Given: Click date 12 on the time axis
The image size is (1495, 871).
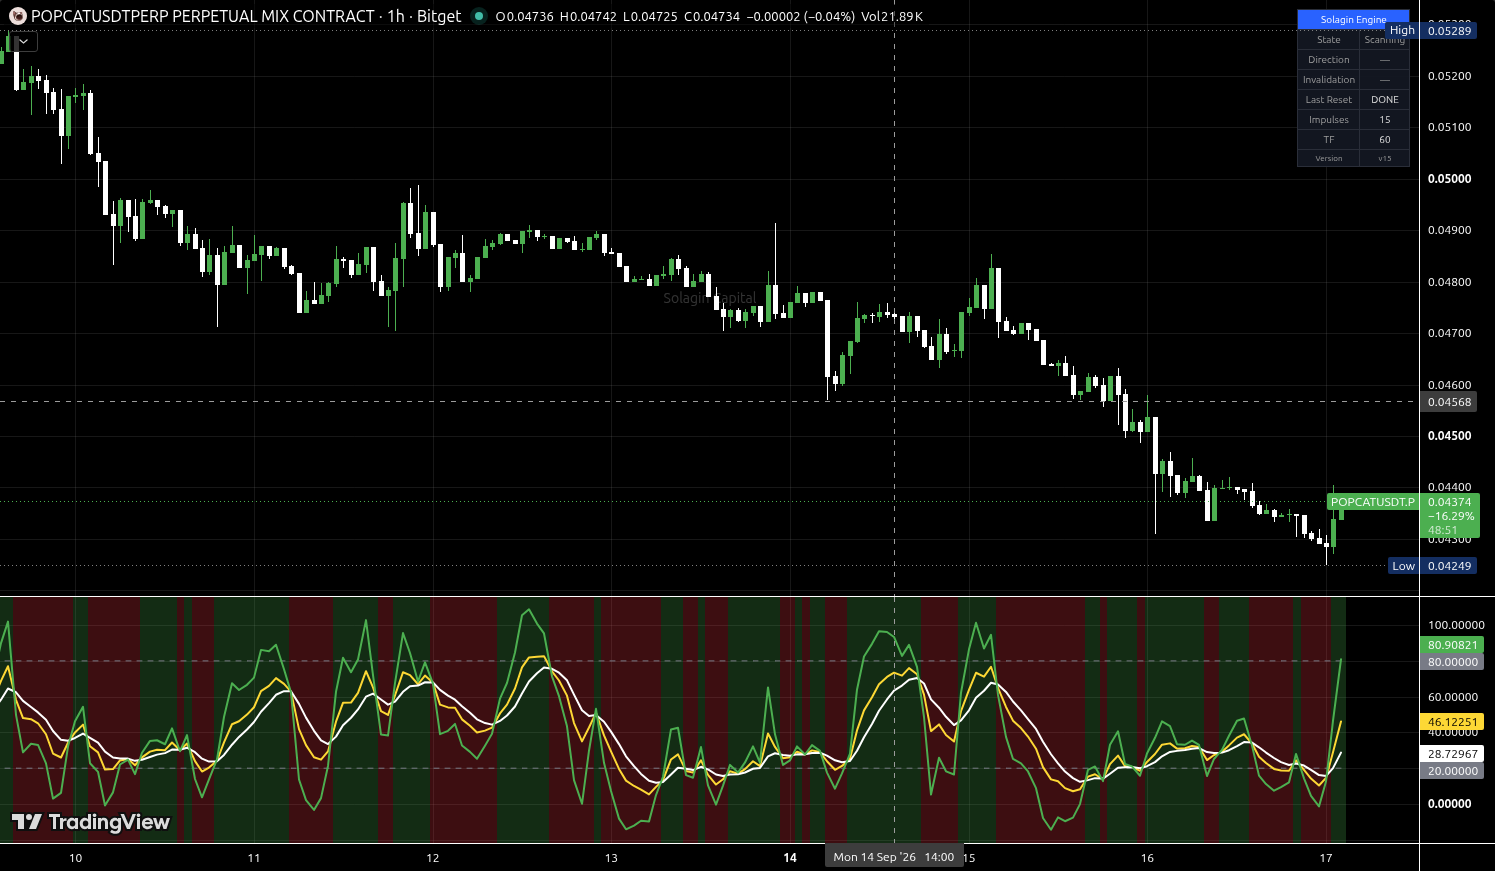Looking at the screenshot, I should tap(433, 858).
